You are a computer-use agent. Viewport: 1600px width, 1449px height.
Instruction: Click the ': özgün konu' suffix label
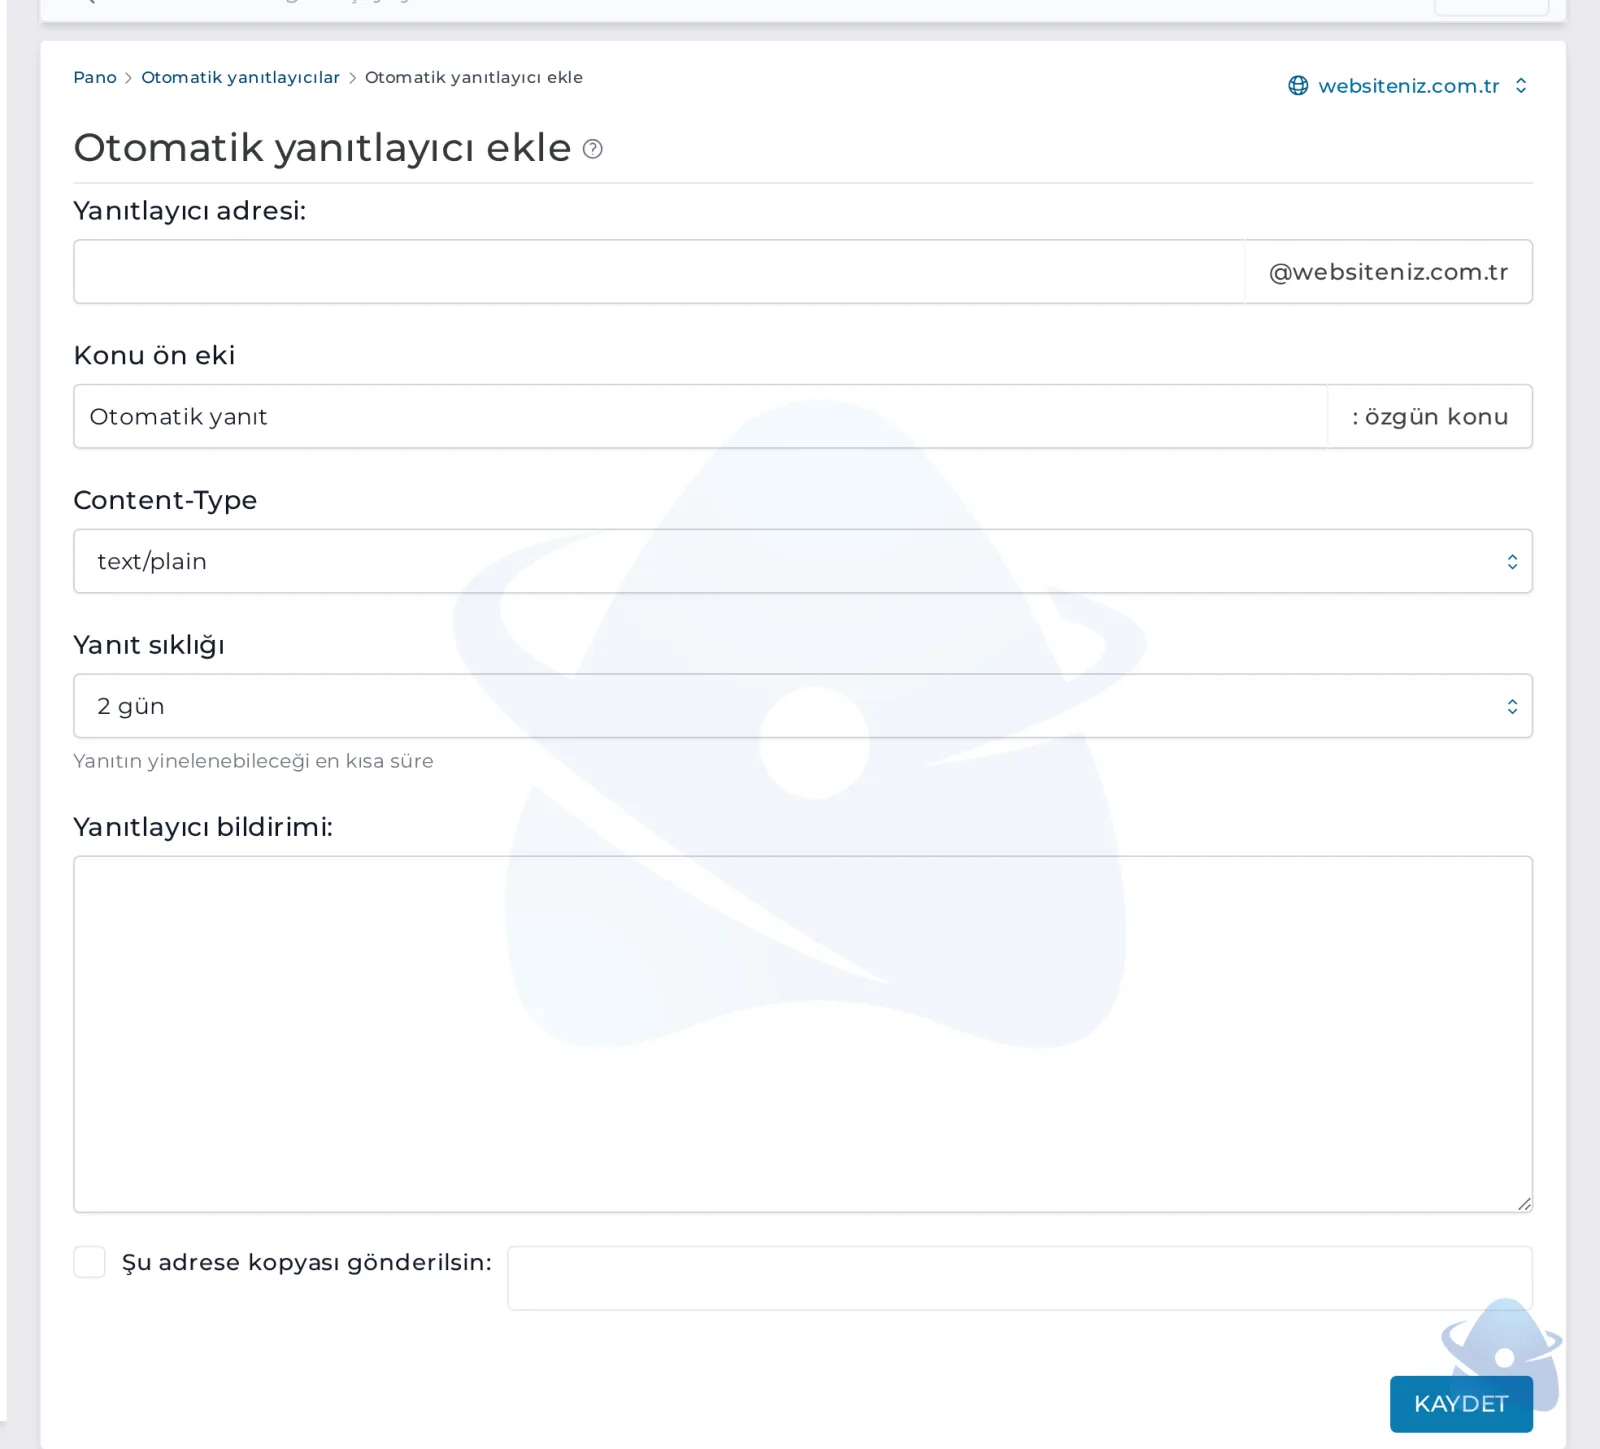click(1430, 417)
